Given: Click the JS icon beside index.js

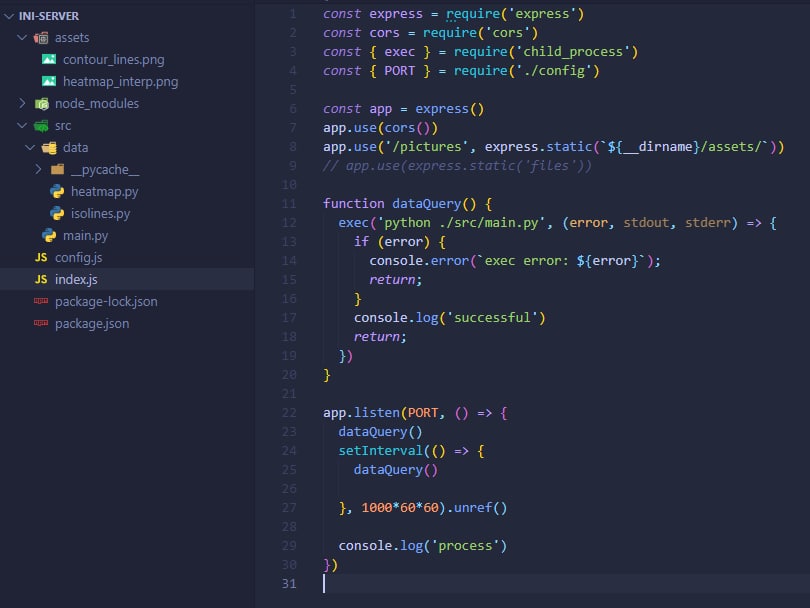Looking at the screenshot, I should click(41, 279).
